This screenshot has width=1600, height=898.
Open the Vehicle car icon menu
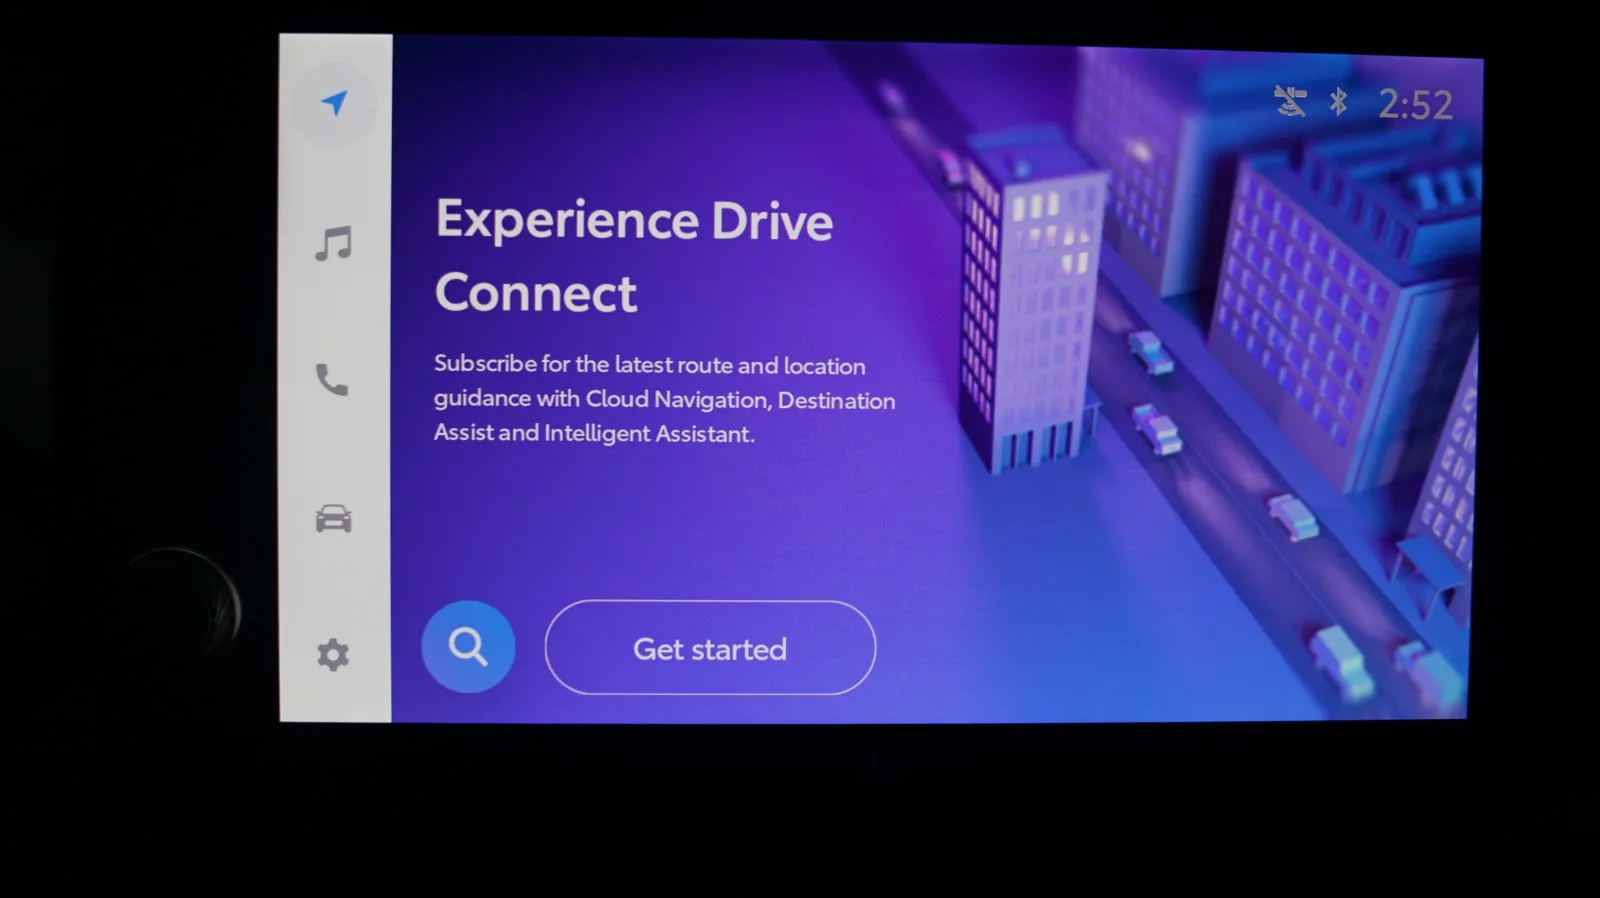click(333, 518)
